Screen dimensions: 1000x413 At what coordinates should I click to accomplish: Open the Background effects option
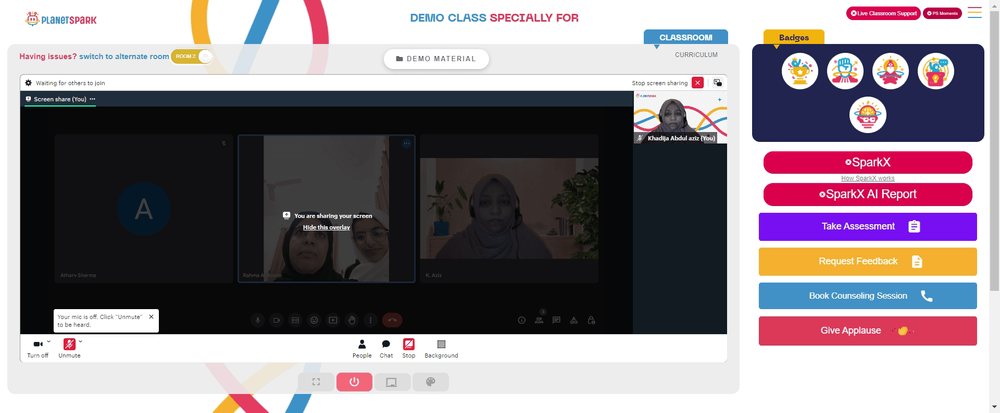coord(441,349)
